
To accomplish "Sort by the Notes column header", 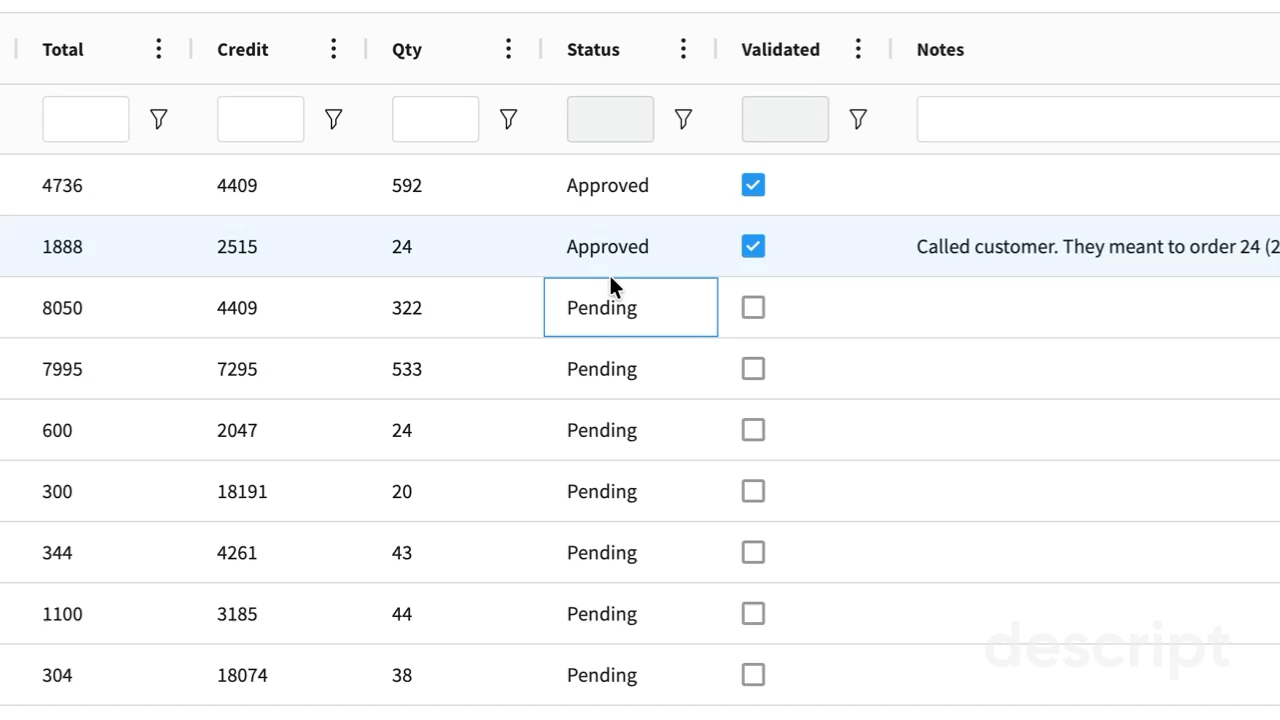I will [940, 49].
